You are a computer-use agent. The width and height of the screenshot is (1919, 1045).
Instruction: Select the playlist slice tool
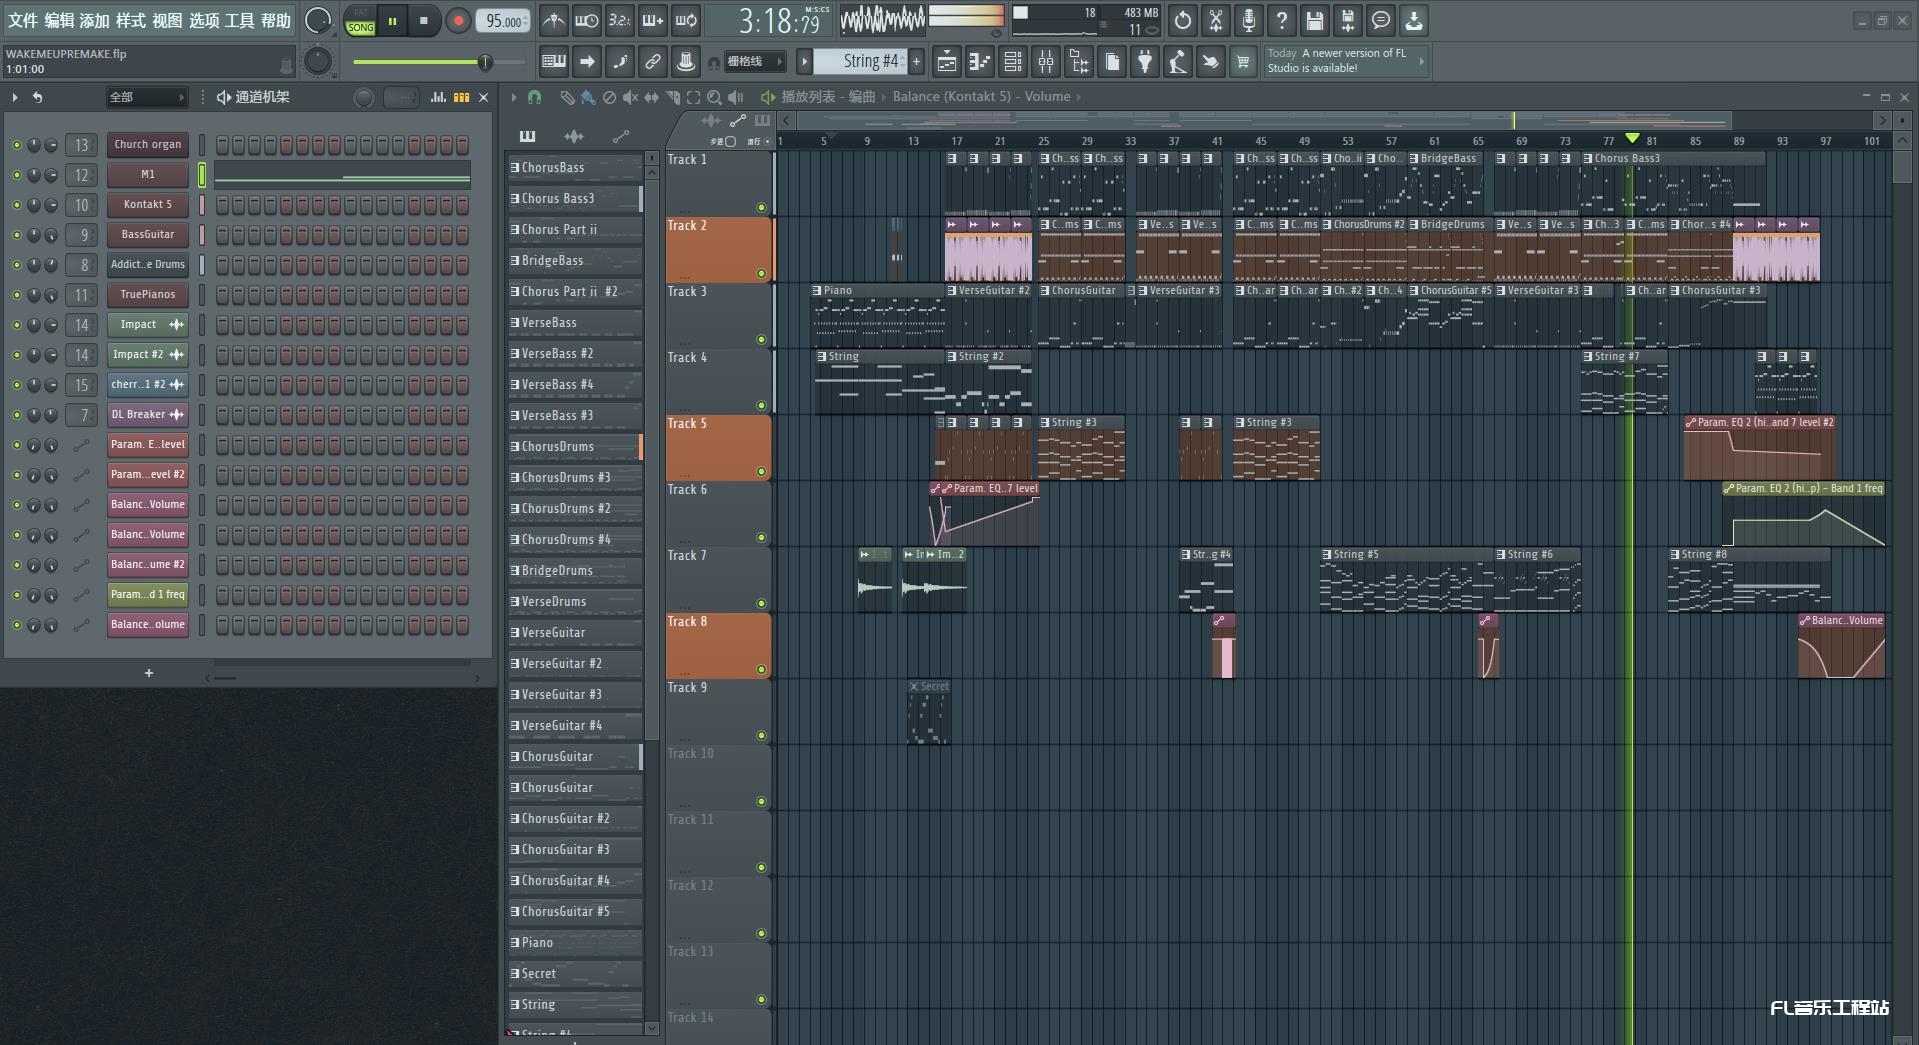pos(672,97)
